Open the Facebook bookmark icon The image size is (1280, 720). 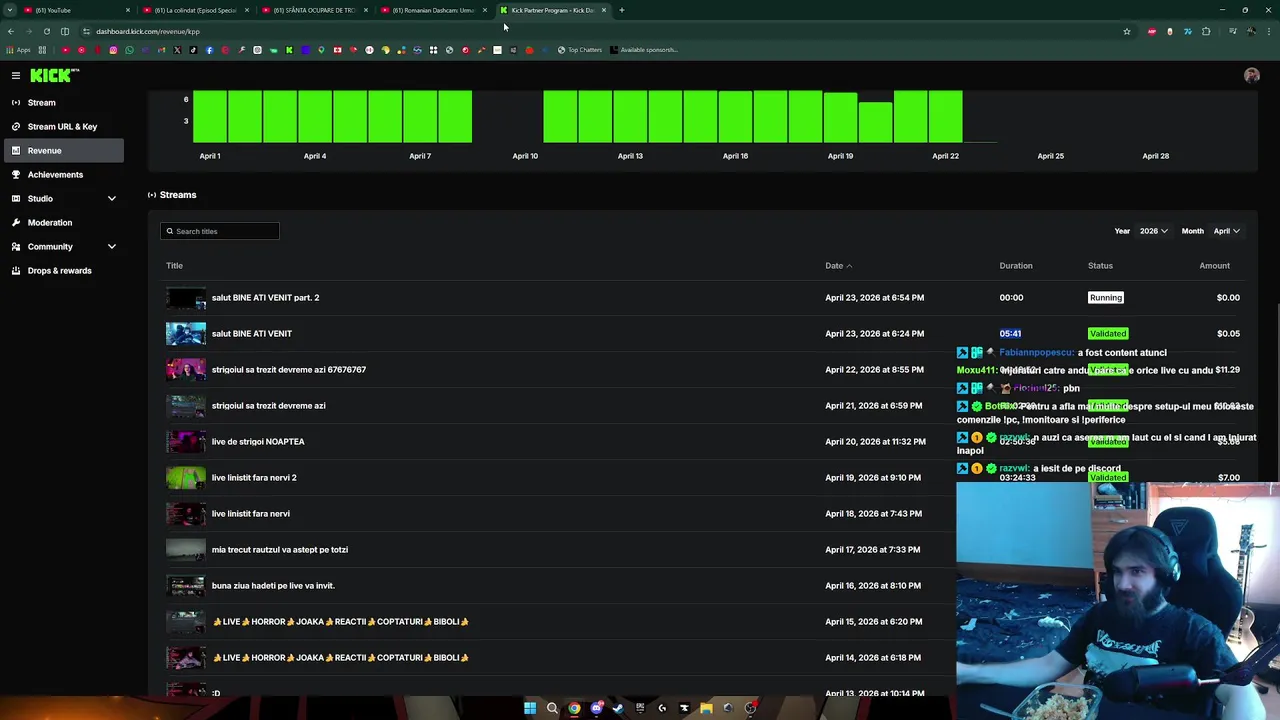click(209, 50)
